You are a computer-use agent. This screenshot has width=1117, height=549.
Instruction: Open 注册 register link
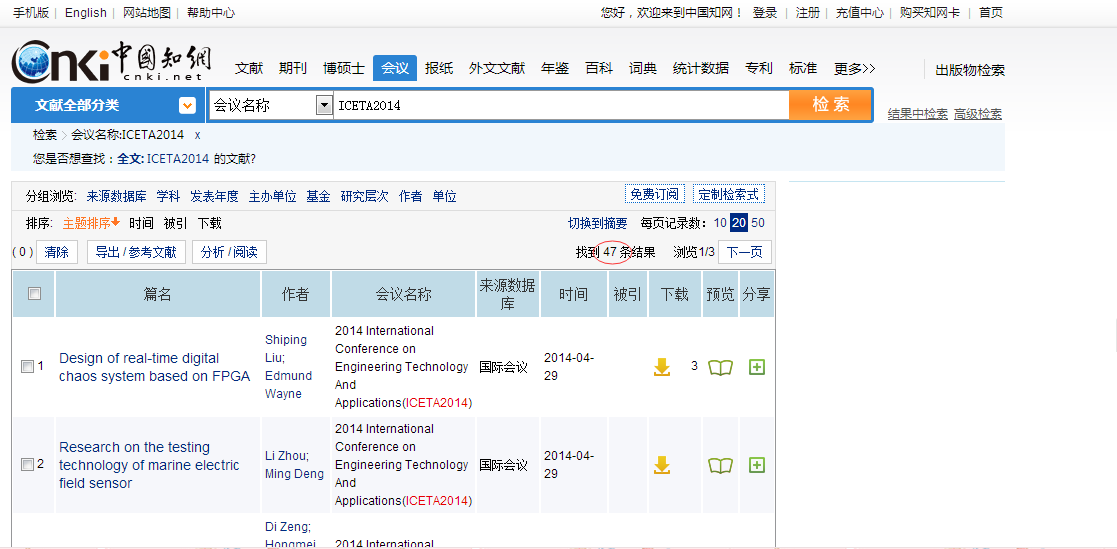coord(807,13)
